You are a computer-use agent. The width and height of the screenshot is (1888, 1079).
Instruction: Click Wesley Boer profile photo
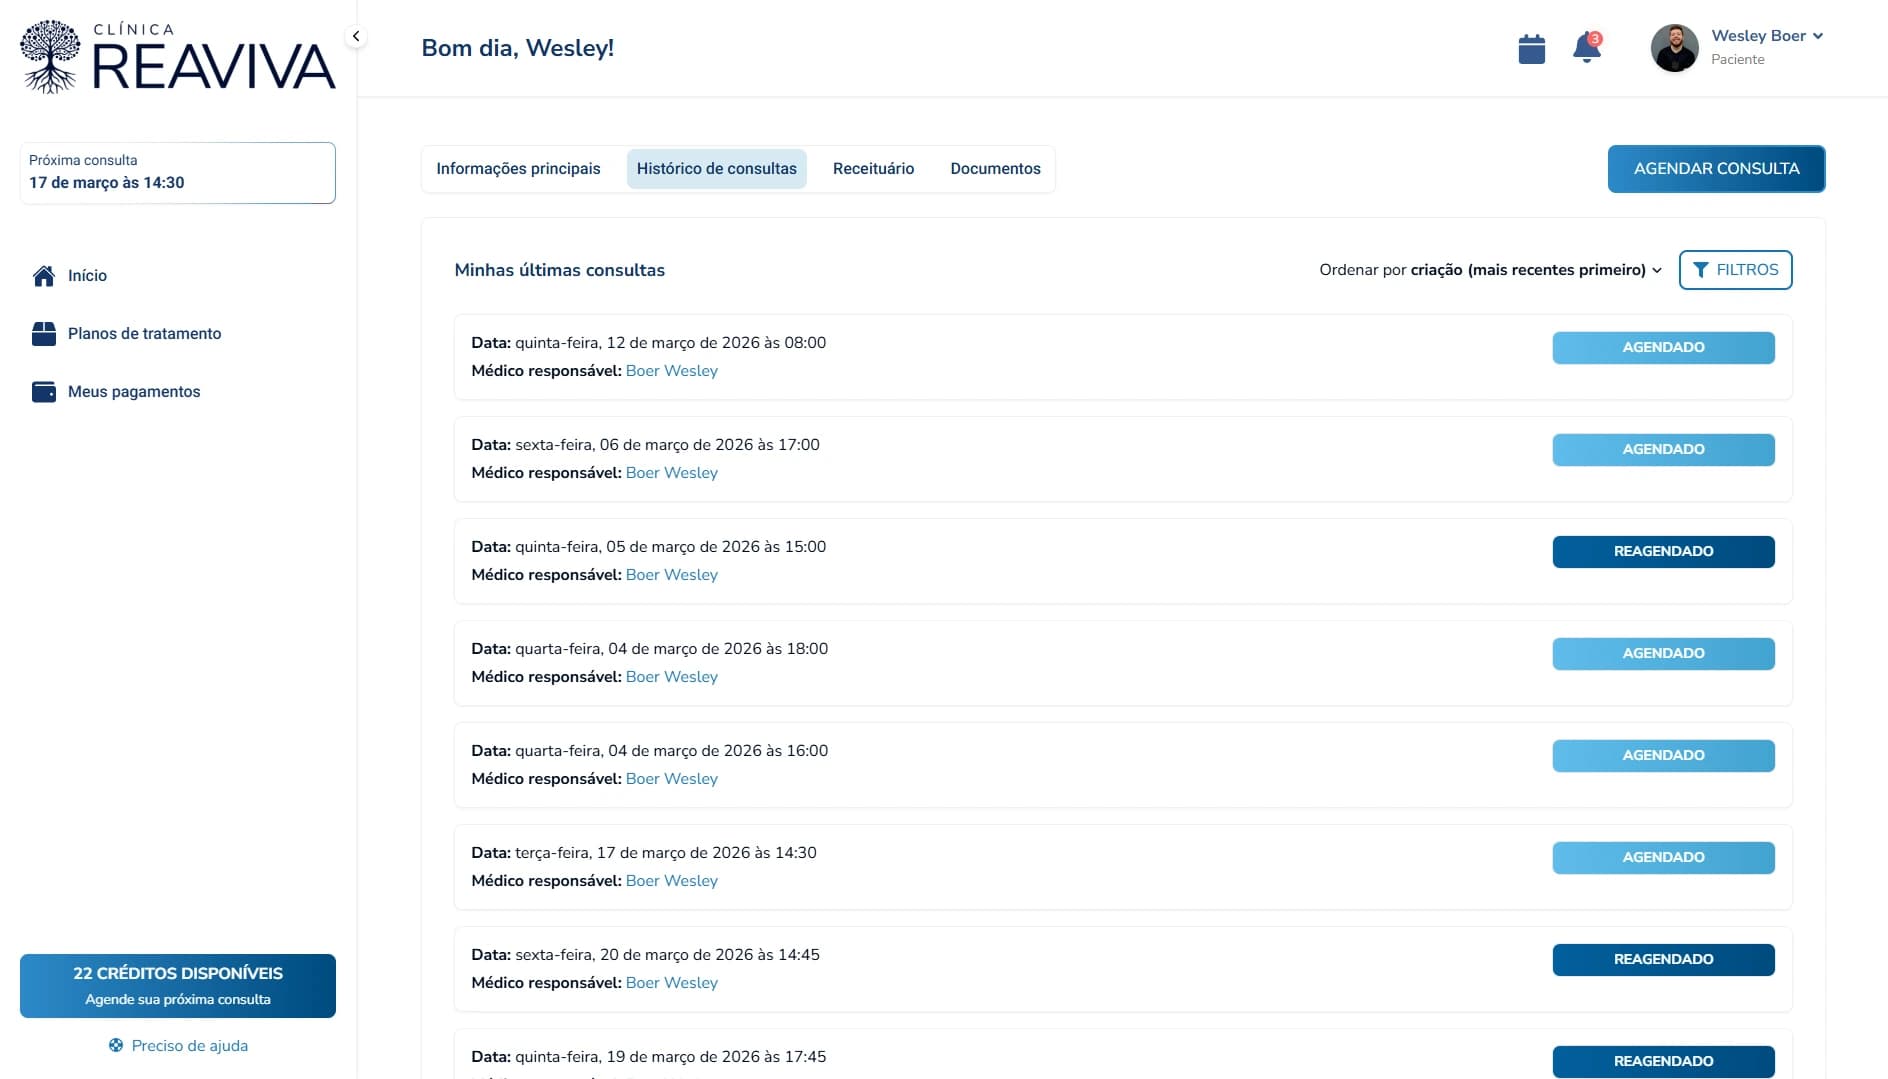pos(1674,48)
